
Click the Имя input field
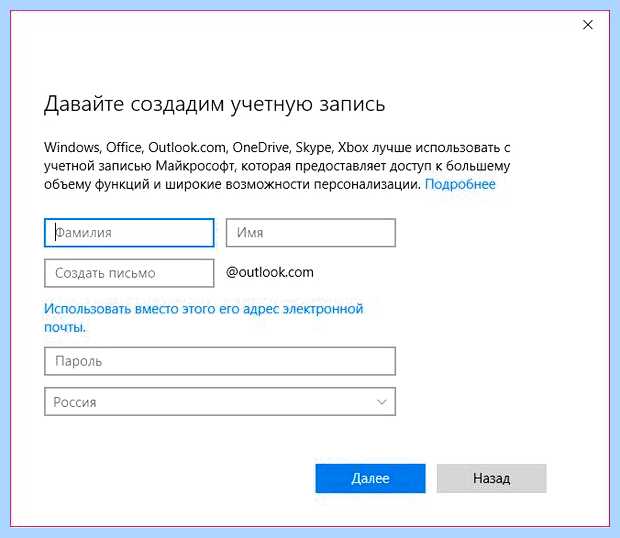pos(311,233)
